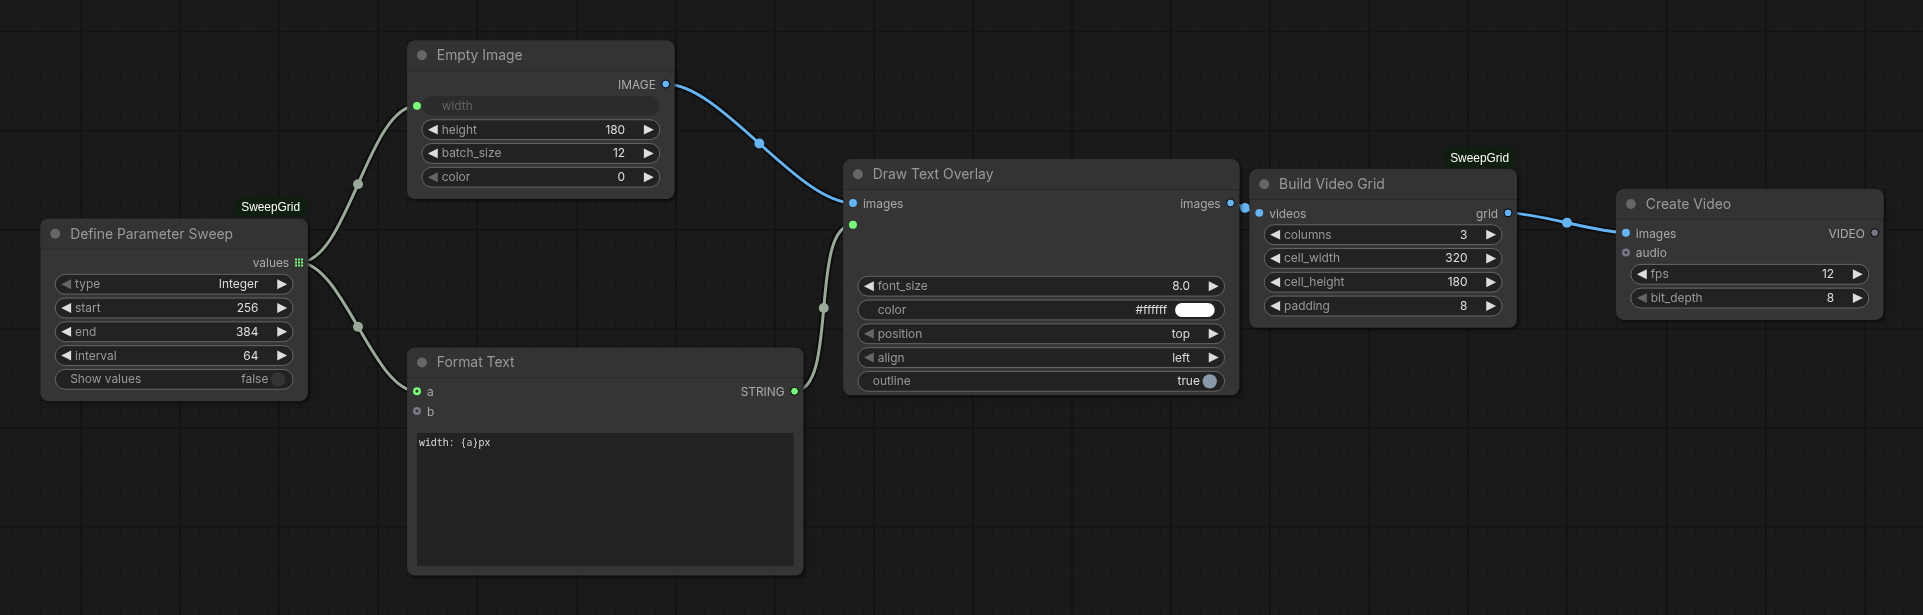Select next type option with right arrow
The height and width of the screenshot is (615, 1923).
282,284
